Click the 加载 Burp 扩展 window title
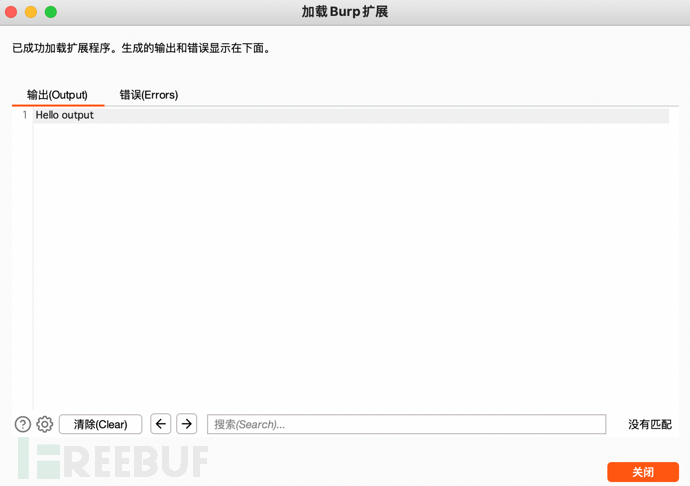690x486 pixels. click(345, 11)
